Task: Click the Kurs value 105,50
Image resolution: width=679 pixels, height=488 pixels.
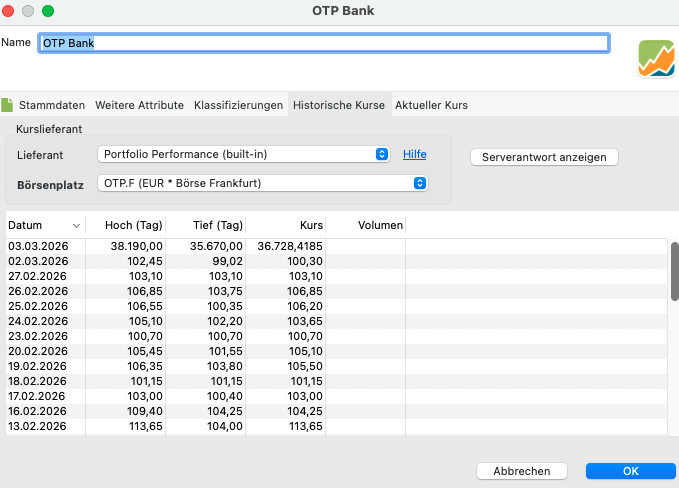Action: pyautogui.click(x=305, y=366)
